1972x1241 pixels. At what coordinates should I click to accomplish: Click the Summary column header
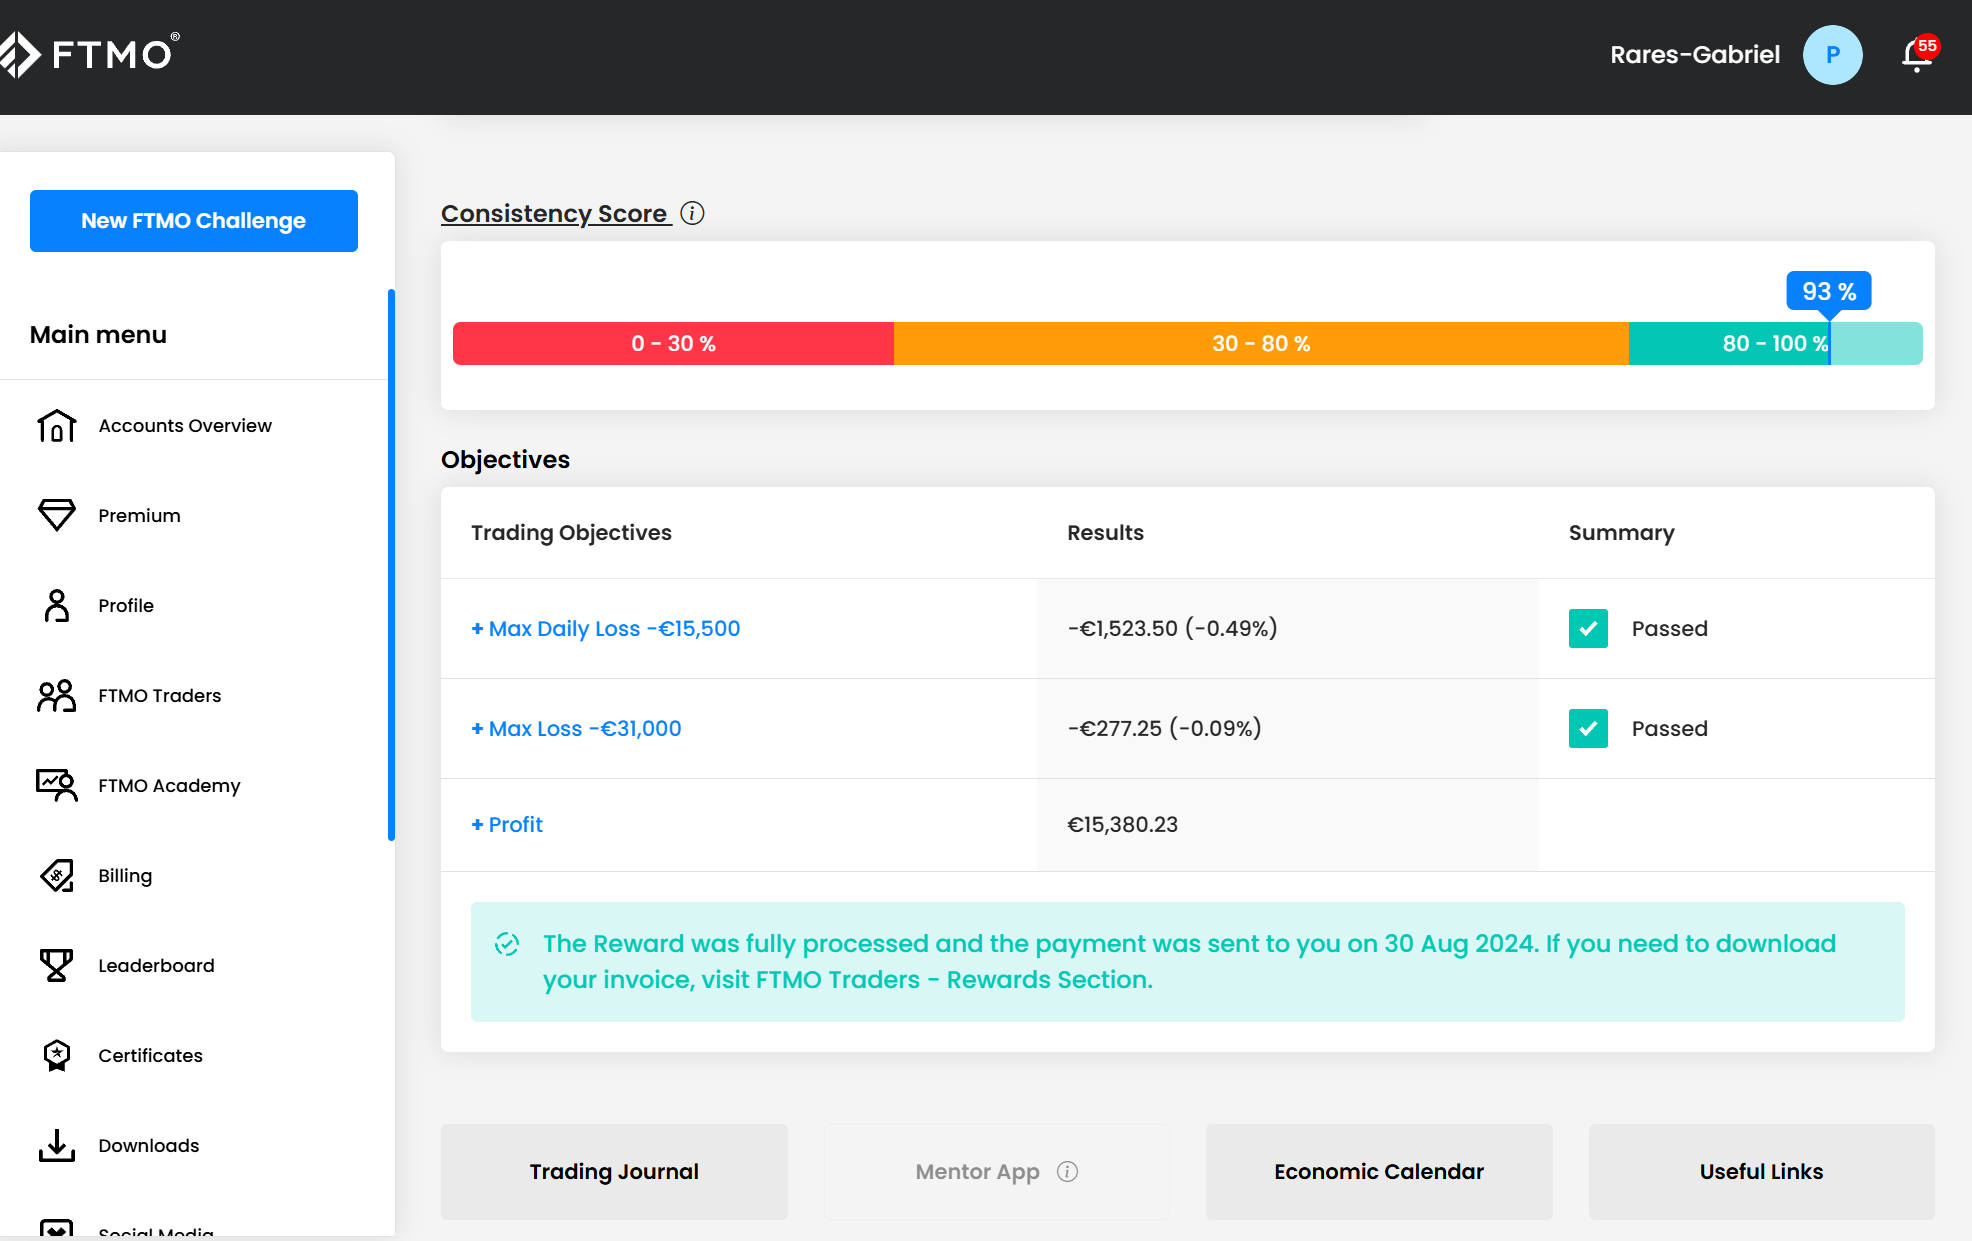pyautogui.click(x=1621, y=533)
